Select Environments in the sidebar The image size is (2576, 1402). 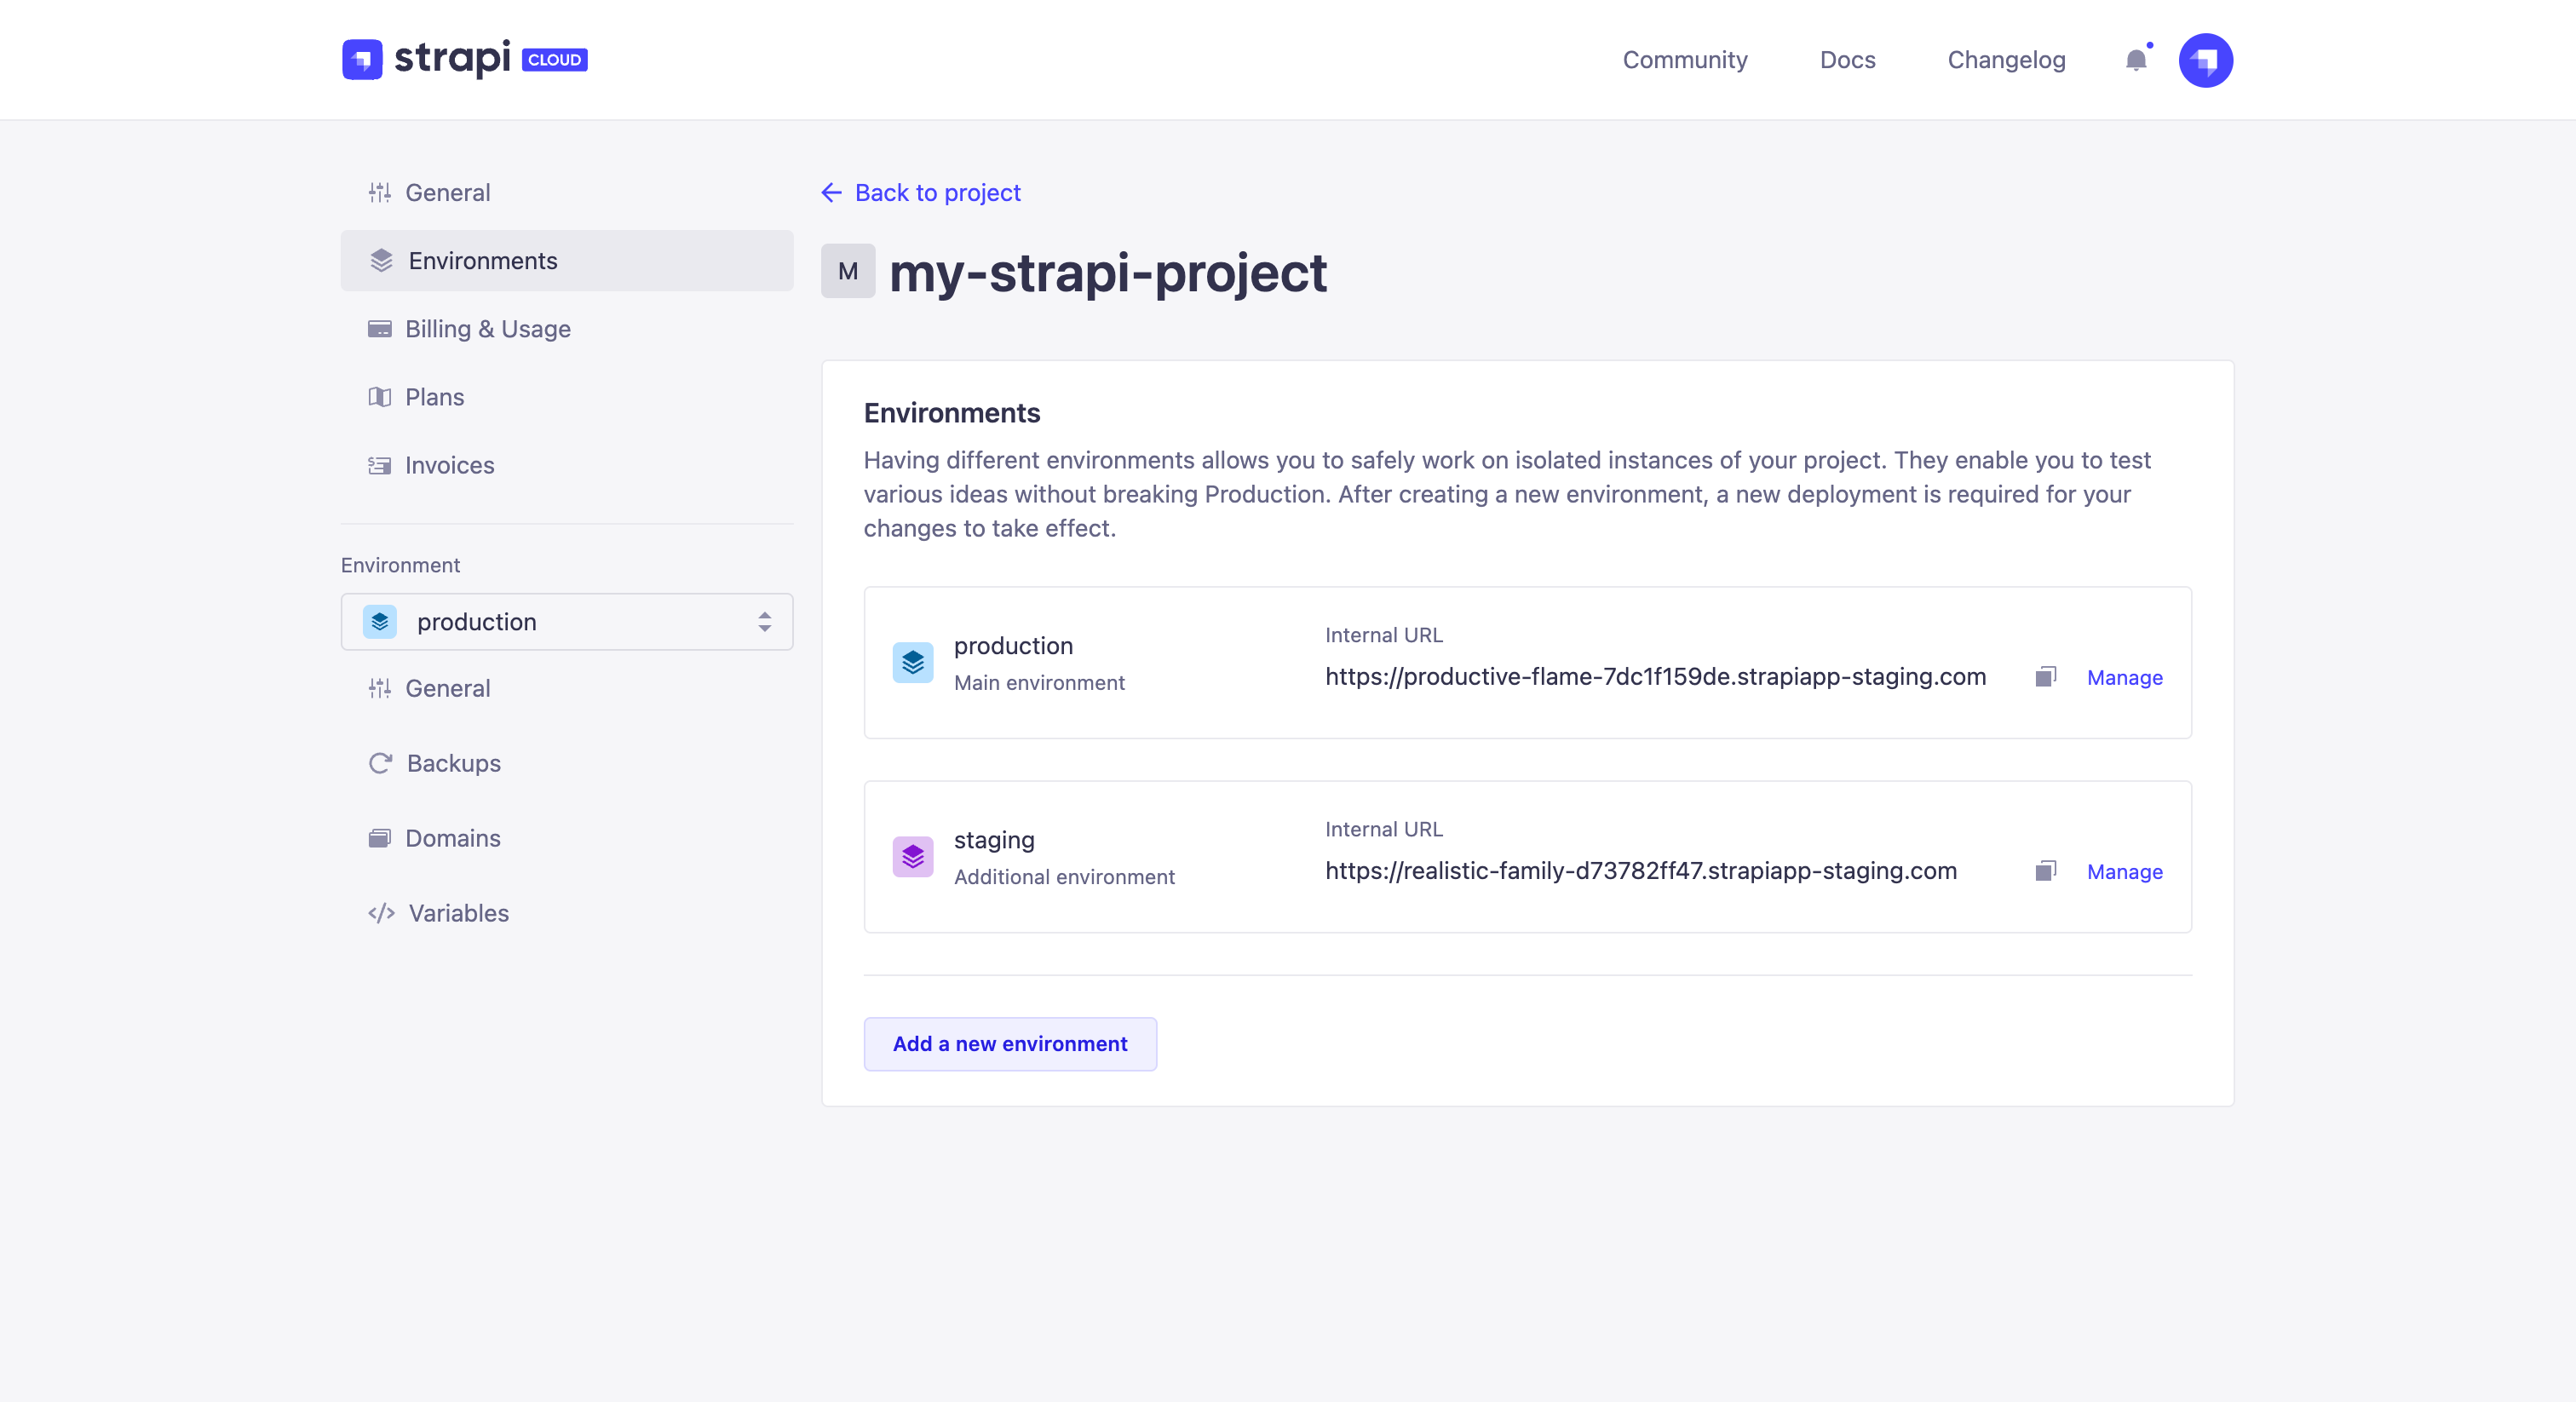[x=483, y=261]
